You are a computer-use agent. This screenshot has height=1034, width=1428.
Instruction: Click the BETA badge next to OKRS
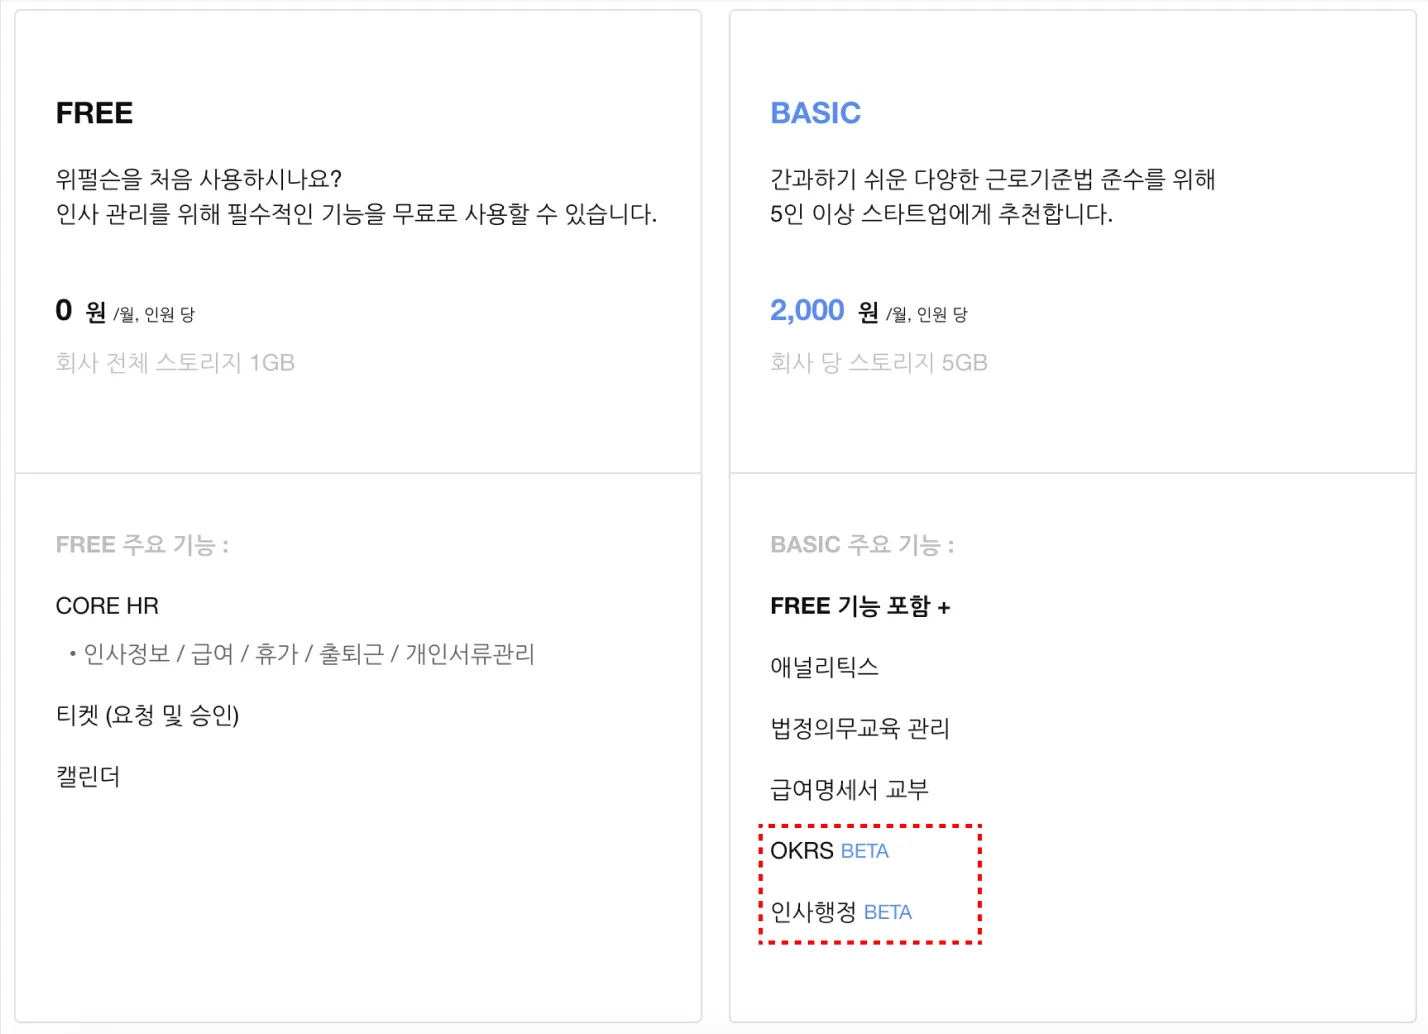click(x=865, y=851)
